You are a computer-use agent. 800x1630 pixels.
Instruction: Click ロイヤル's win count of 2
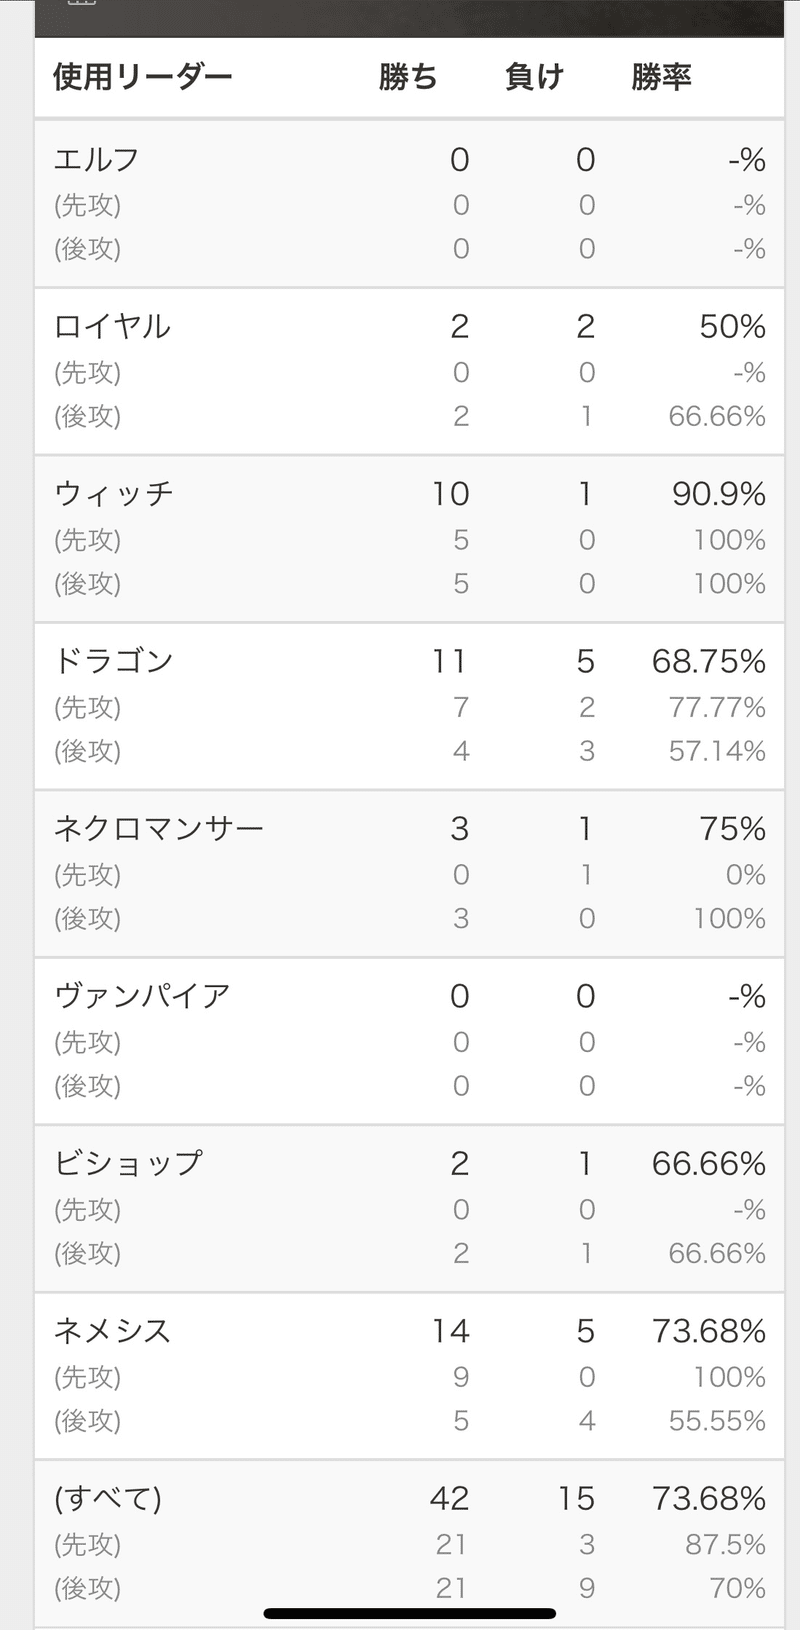pos(460,325)
